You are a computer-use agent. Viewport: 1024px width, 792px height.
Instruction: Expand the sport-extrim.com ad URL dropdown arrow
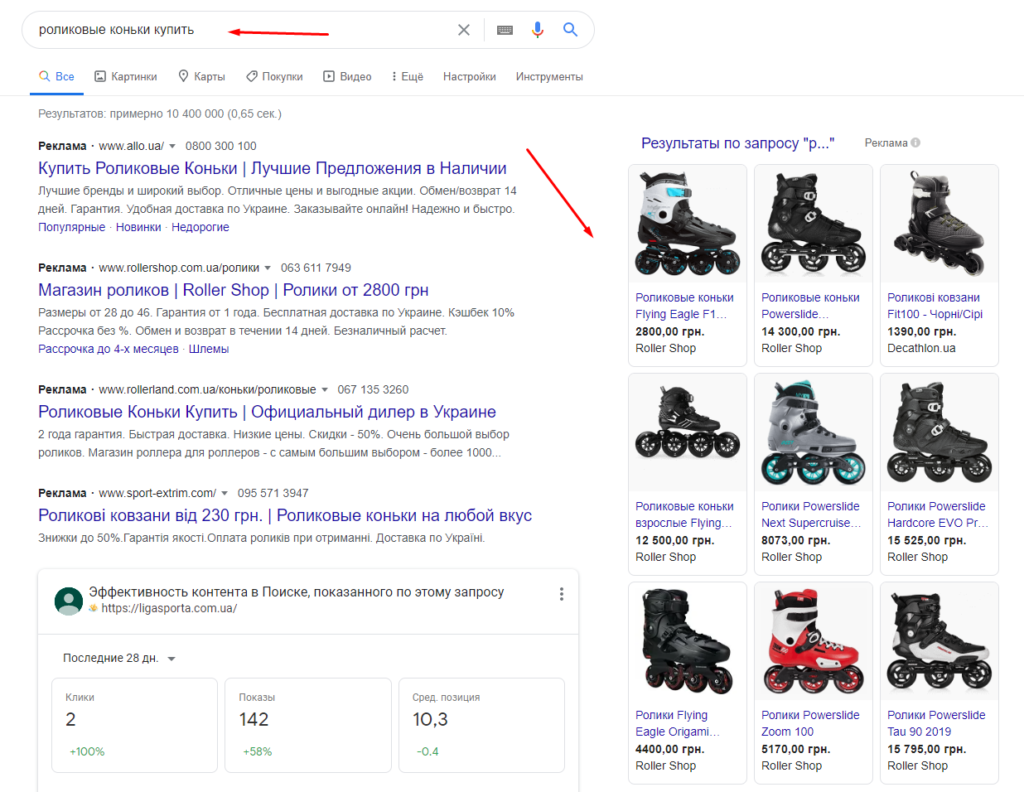click(x=225, y=494)
